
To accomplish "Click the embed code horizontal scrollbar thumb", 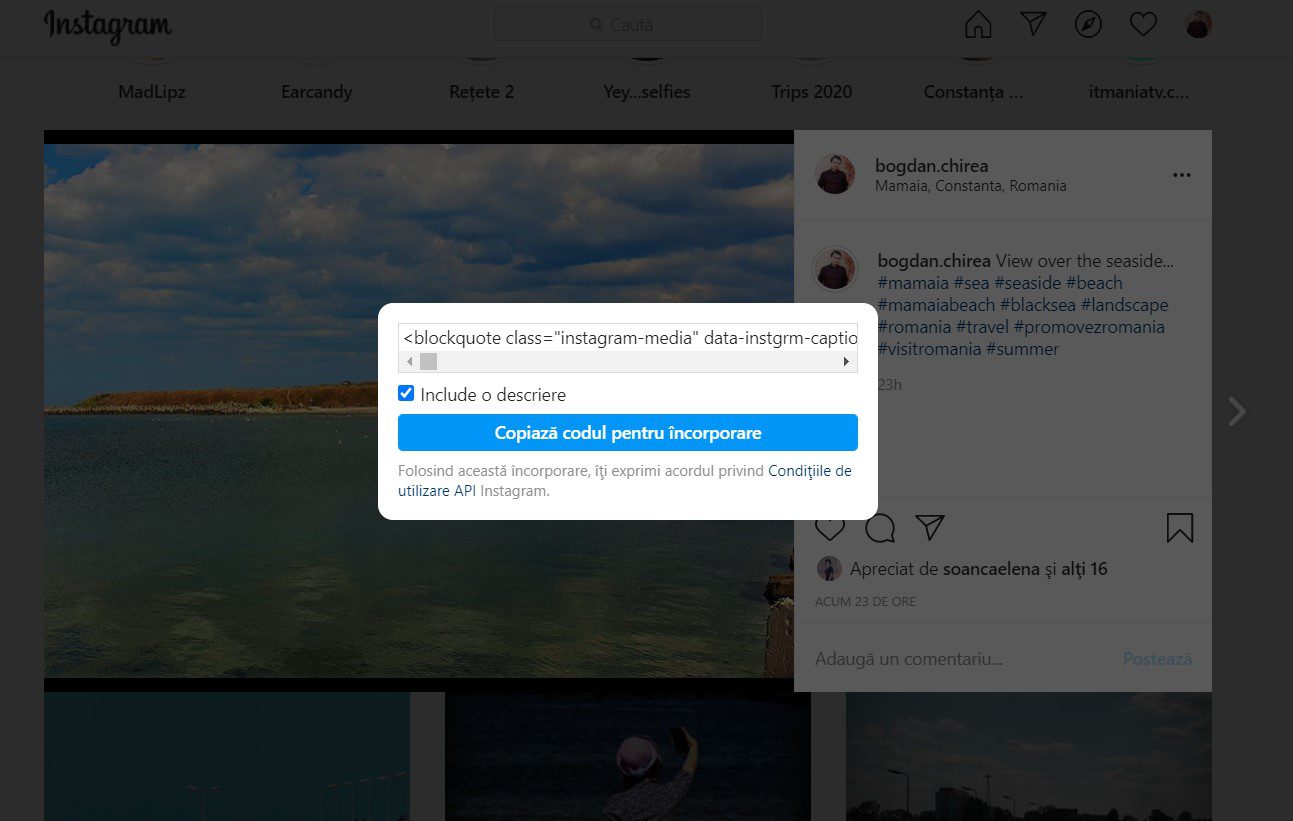I will (428, 361).
